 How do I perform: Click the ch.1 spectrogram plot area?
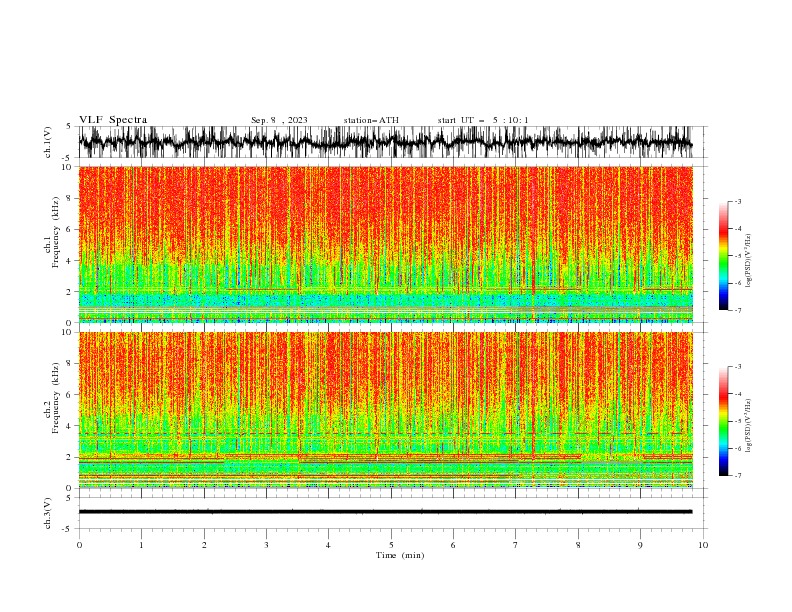(385, 244)
